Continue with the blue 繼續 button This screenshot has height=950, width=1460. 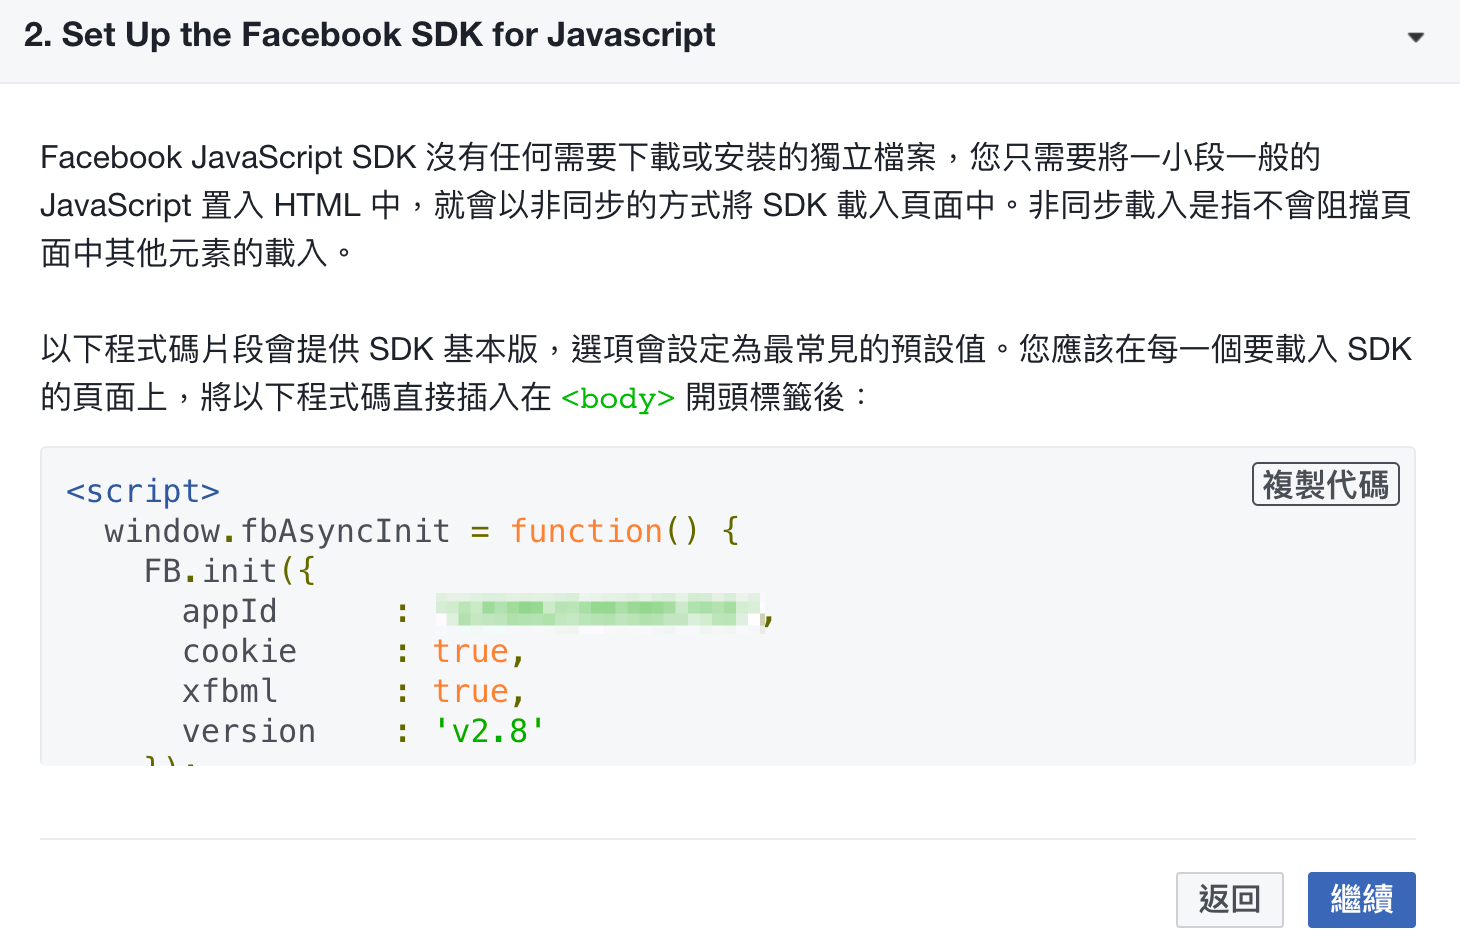pos(1361,899)
